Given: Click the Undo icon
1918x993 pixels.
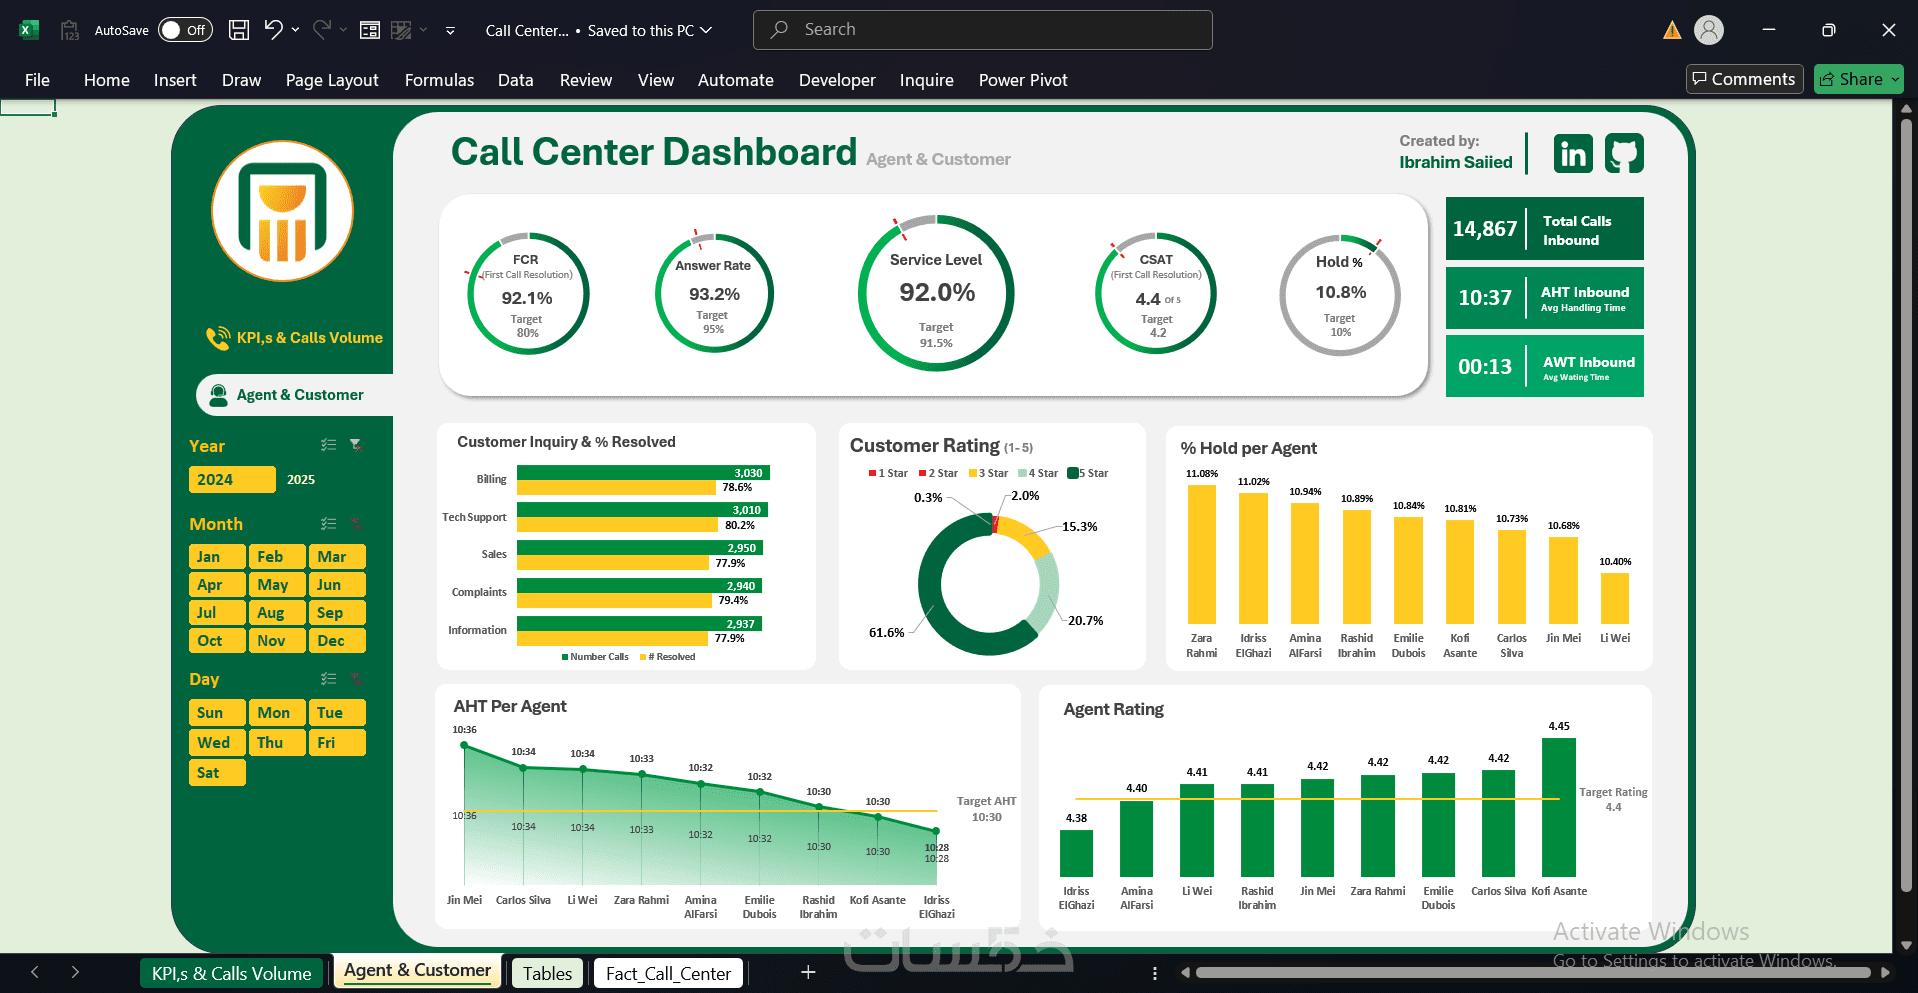Looking at the screenshot, I should click(x=273, y=30).
